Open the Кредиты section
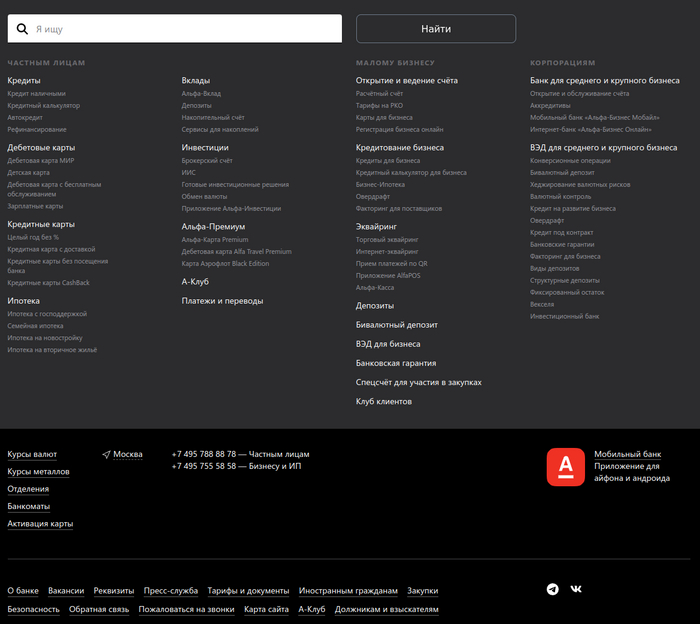Screen dimensions: 700x624 [x=24, y=81]
